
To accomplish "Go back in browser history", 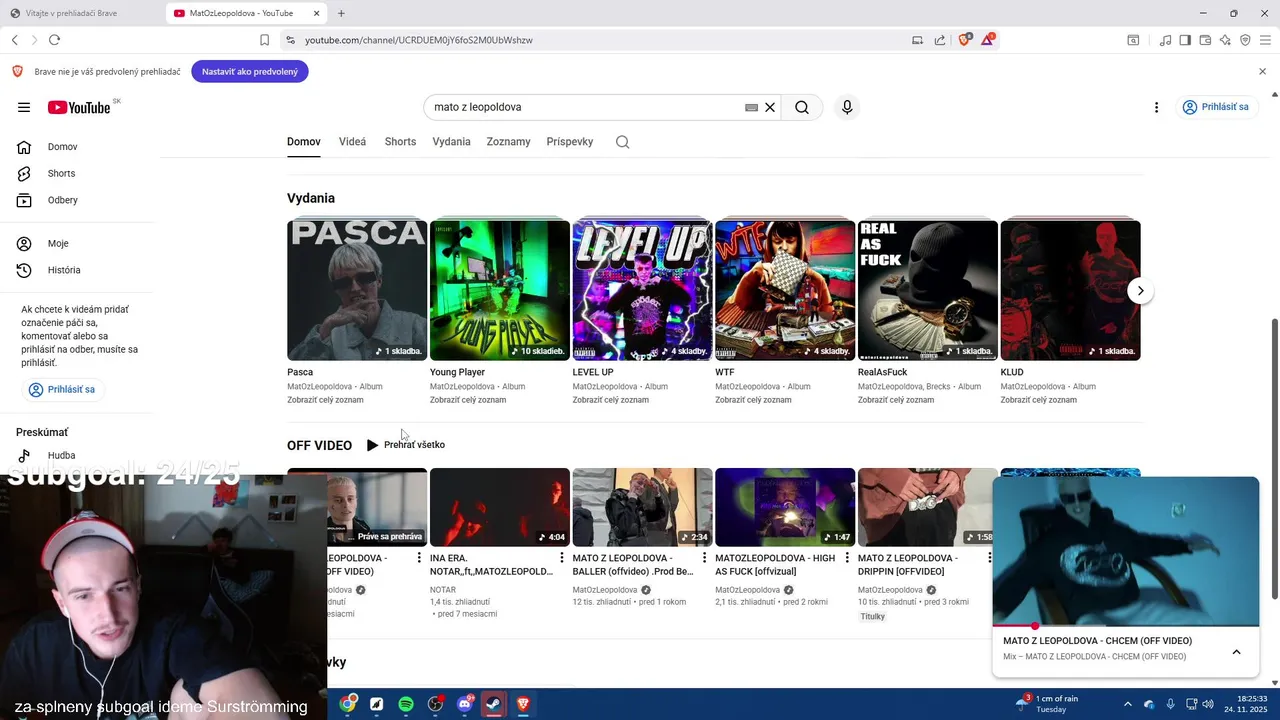I will tap(14, 40).
